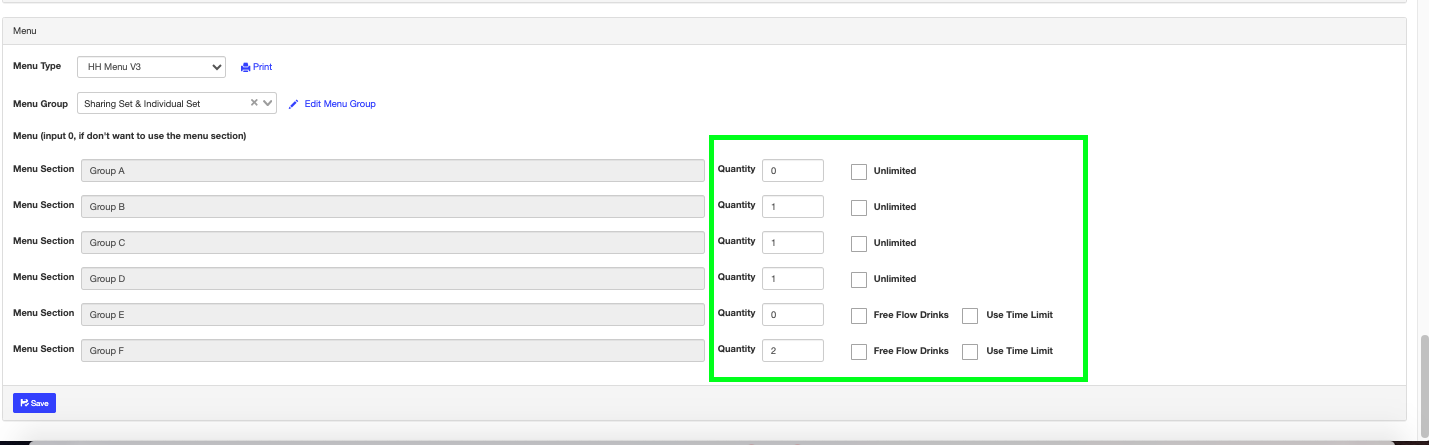1429x445 pixels.
Task: Tick the Unlimited checkbox for Group B
Action: 859,207
